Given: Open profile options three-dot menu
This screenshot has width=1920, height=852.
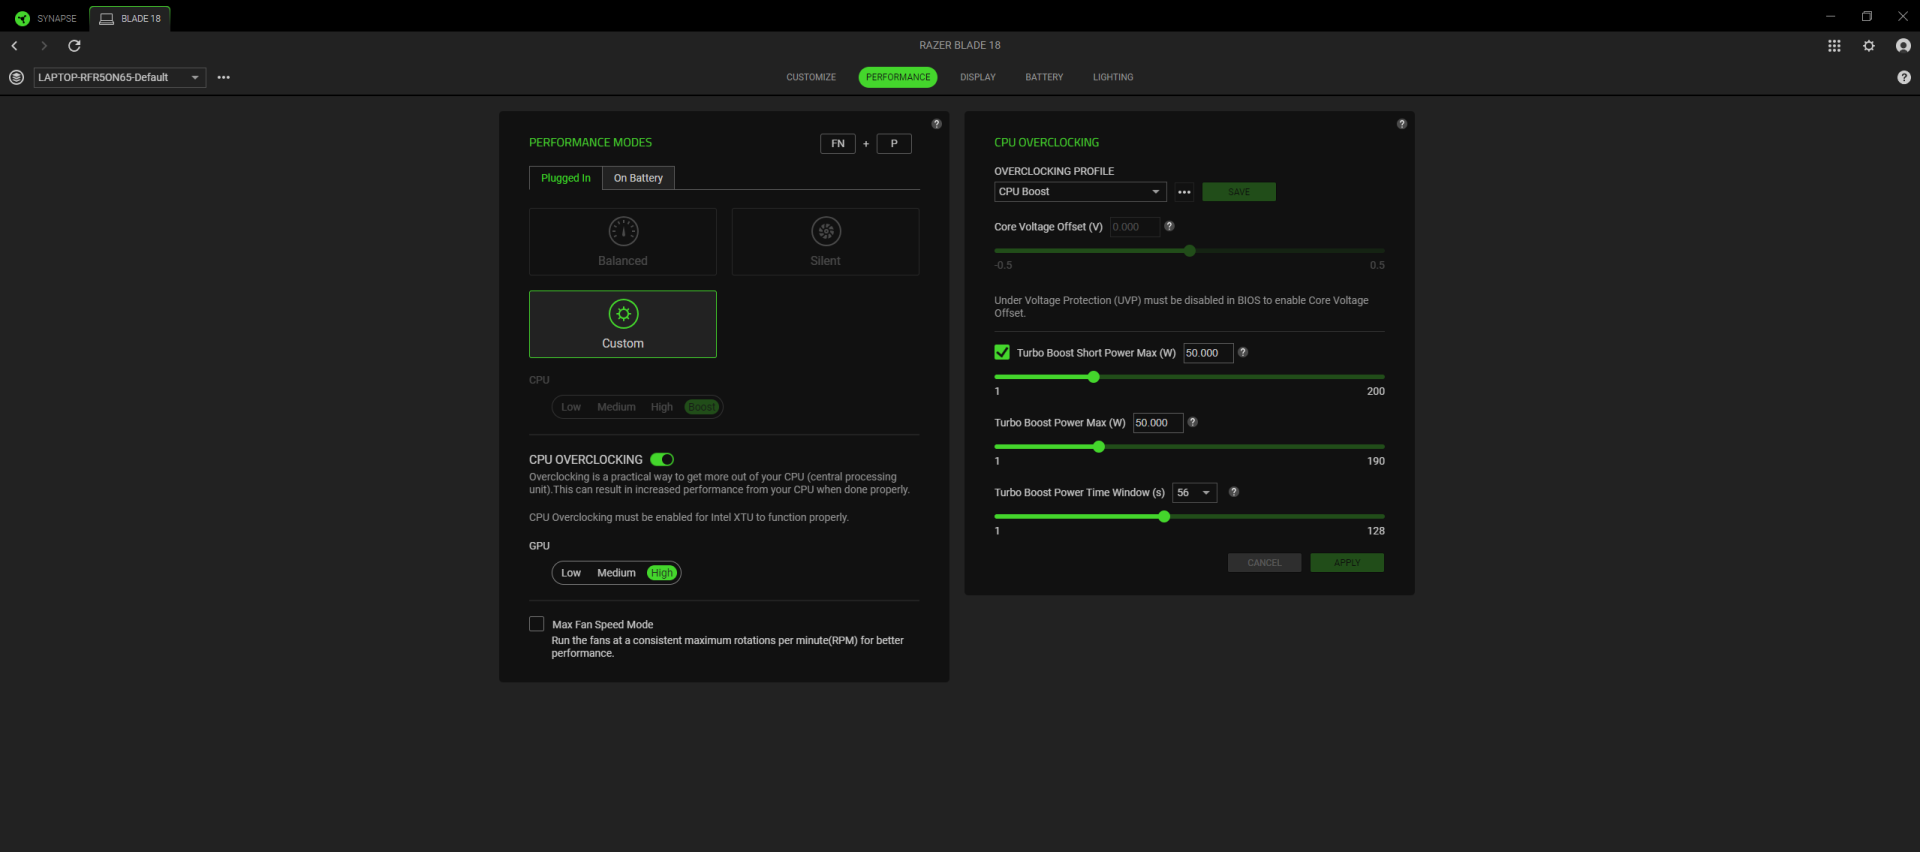Looking at the screenshot, I should pyautogui.click(x=224, y=77).
